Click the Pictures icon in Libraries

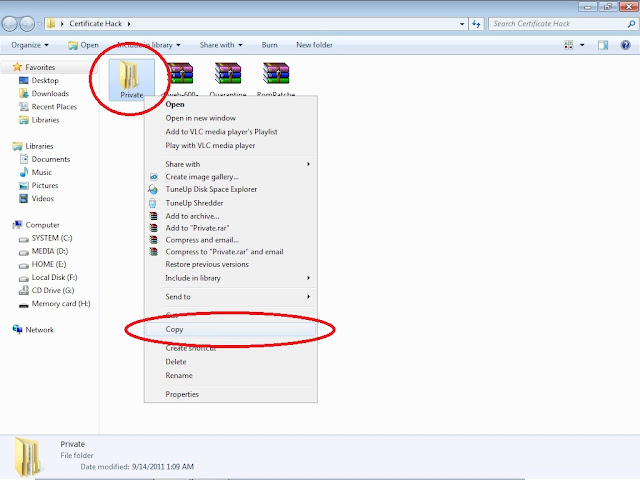coord(24,186)
